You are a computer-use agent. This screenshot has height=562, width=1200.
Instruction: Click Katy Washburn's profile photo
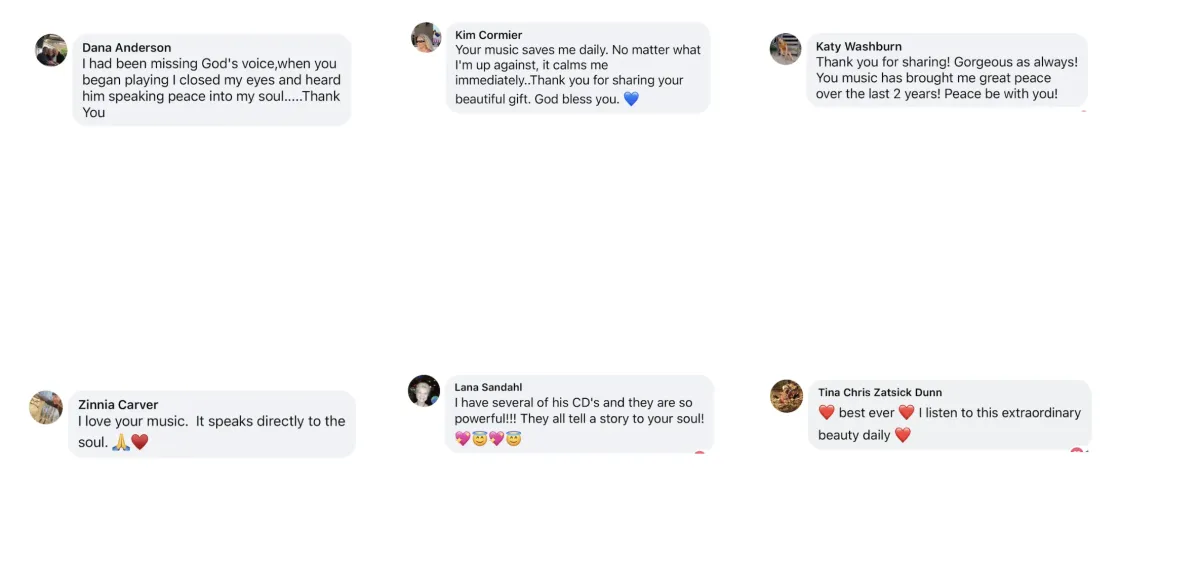[785, 49]
